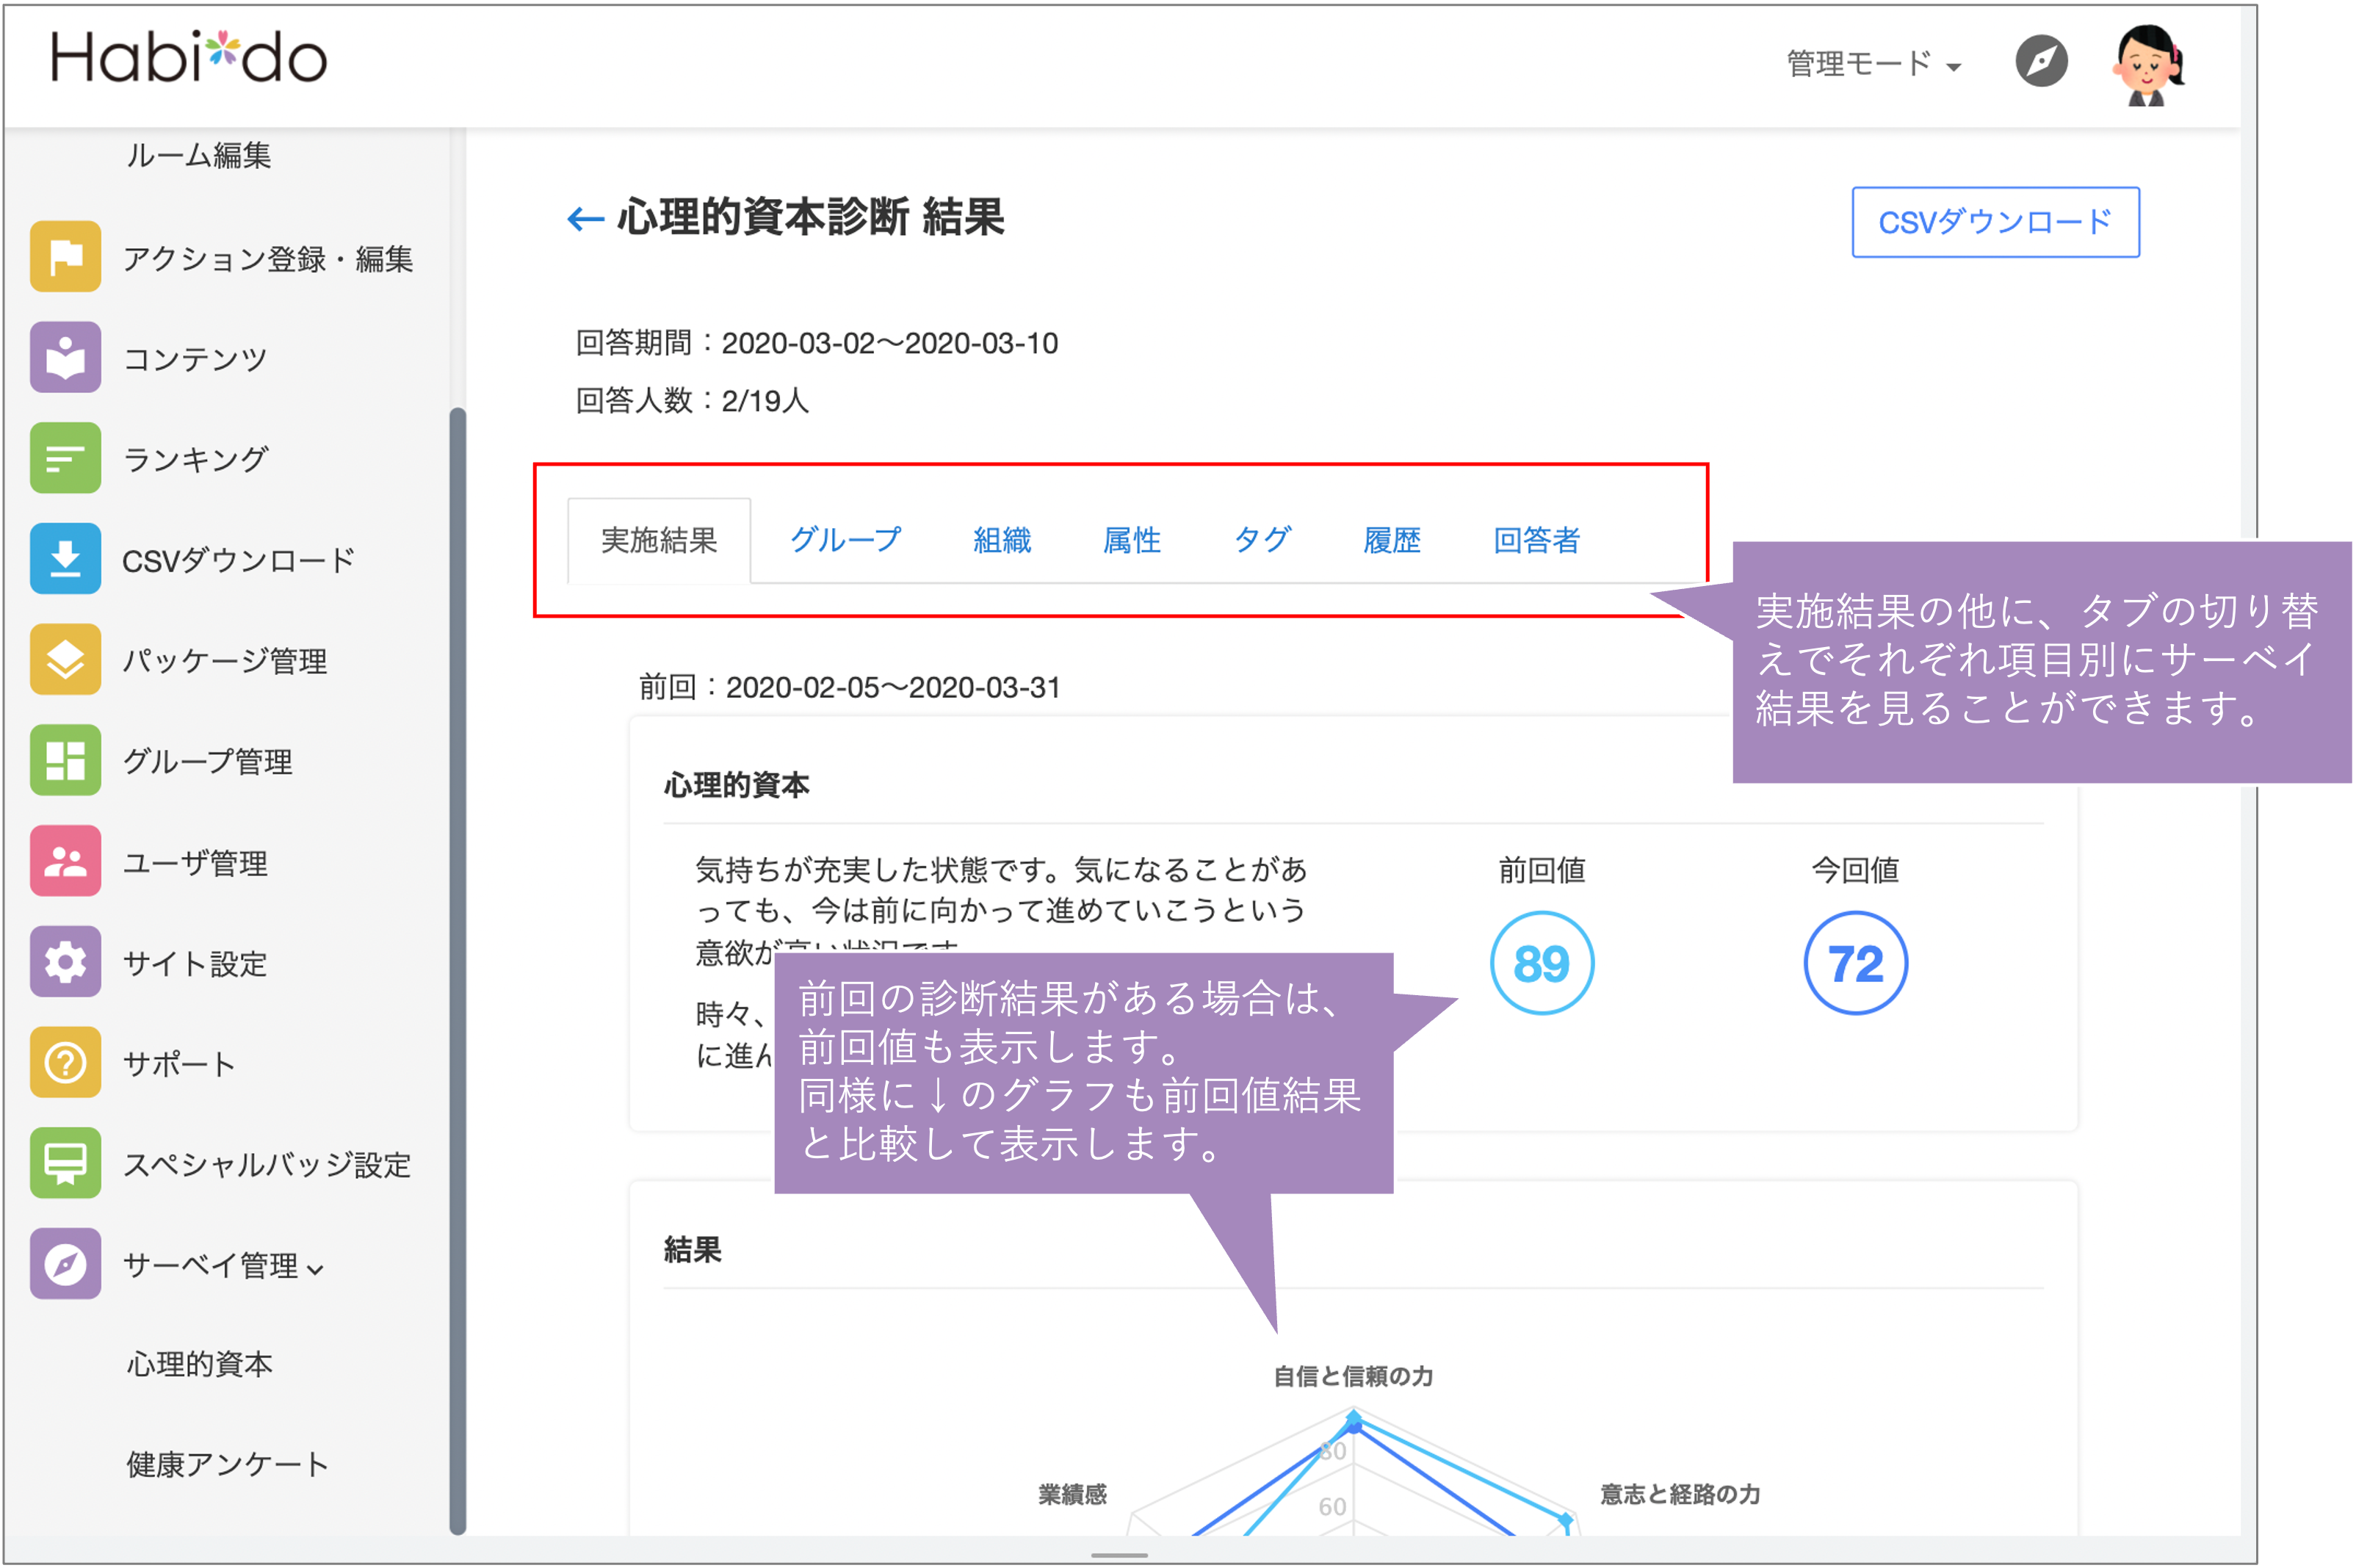The height and width of the screenshot is (1568, 2356).
Task: Switch to the タグ tab
Action: [x=1262, y=540]
